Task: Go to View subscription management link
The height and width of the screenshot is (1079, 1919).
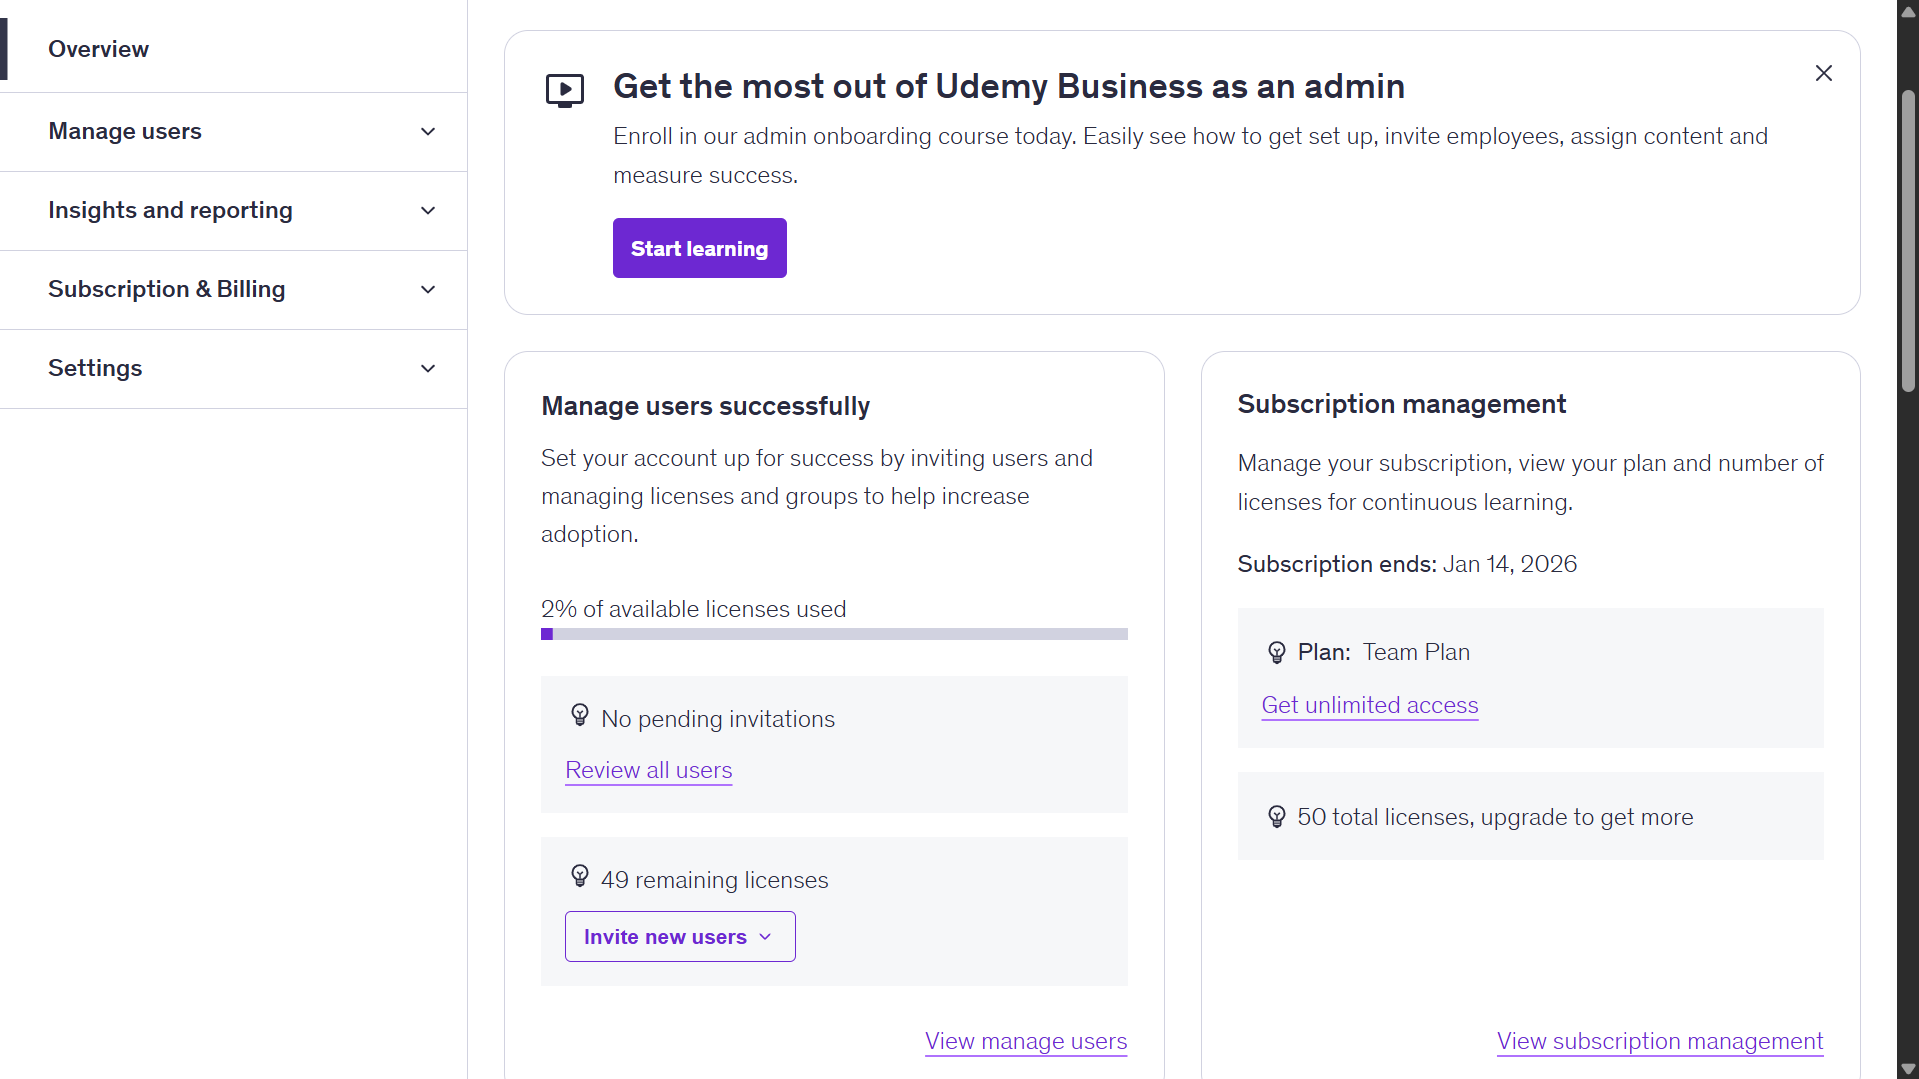Action: pyautogui.click(x=1659, y=1041)
